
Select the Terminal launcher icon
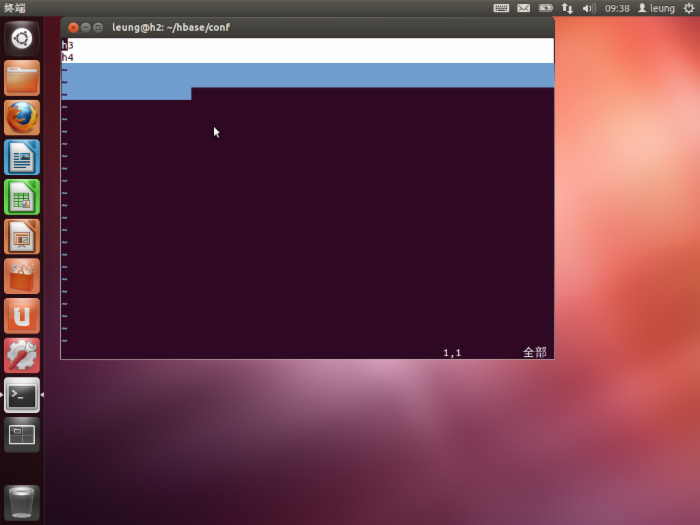pyautogui.click(x=22, y=395)
